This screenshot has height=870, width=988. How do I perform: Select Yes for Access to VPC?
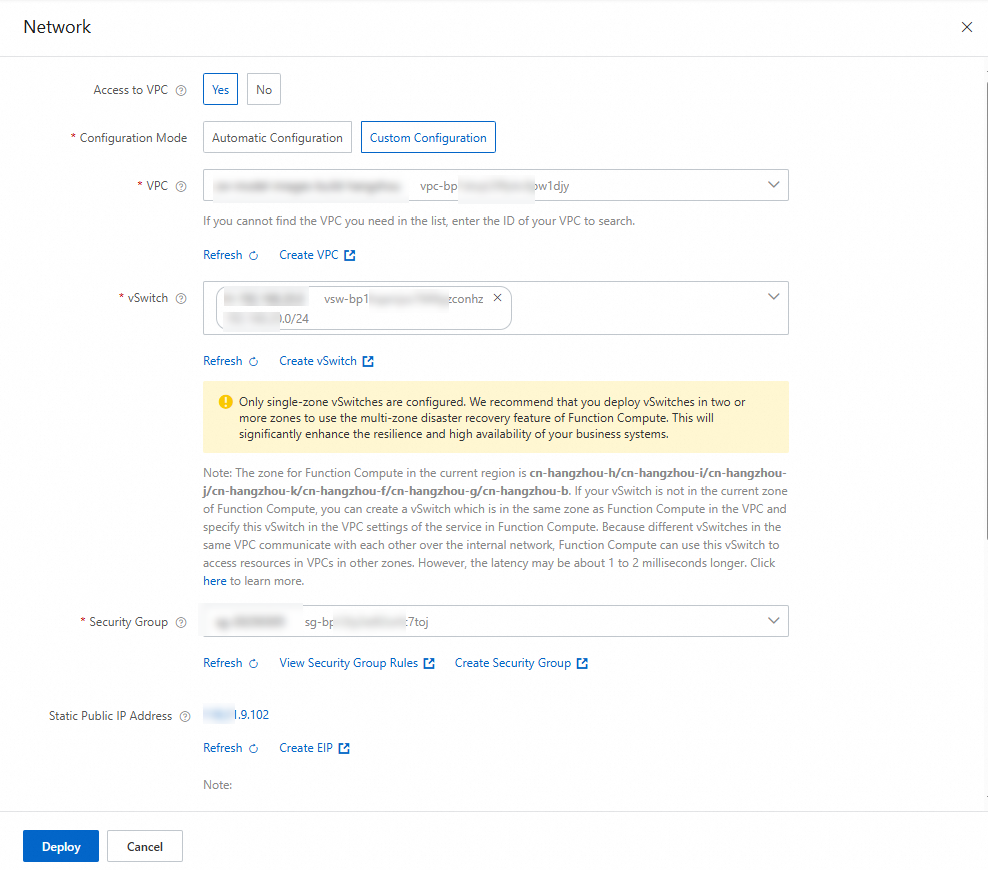point(220,89)
